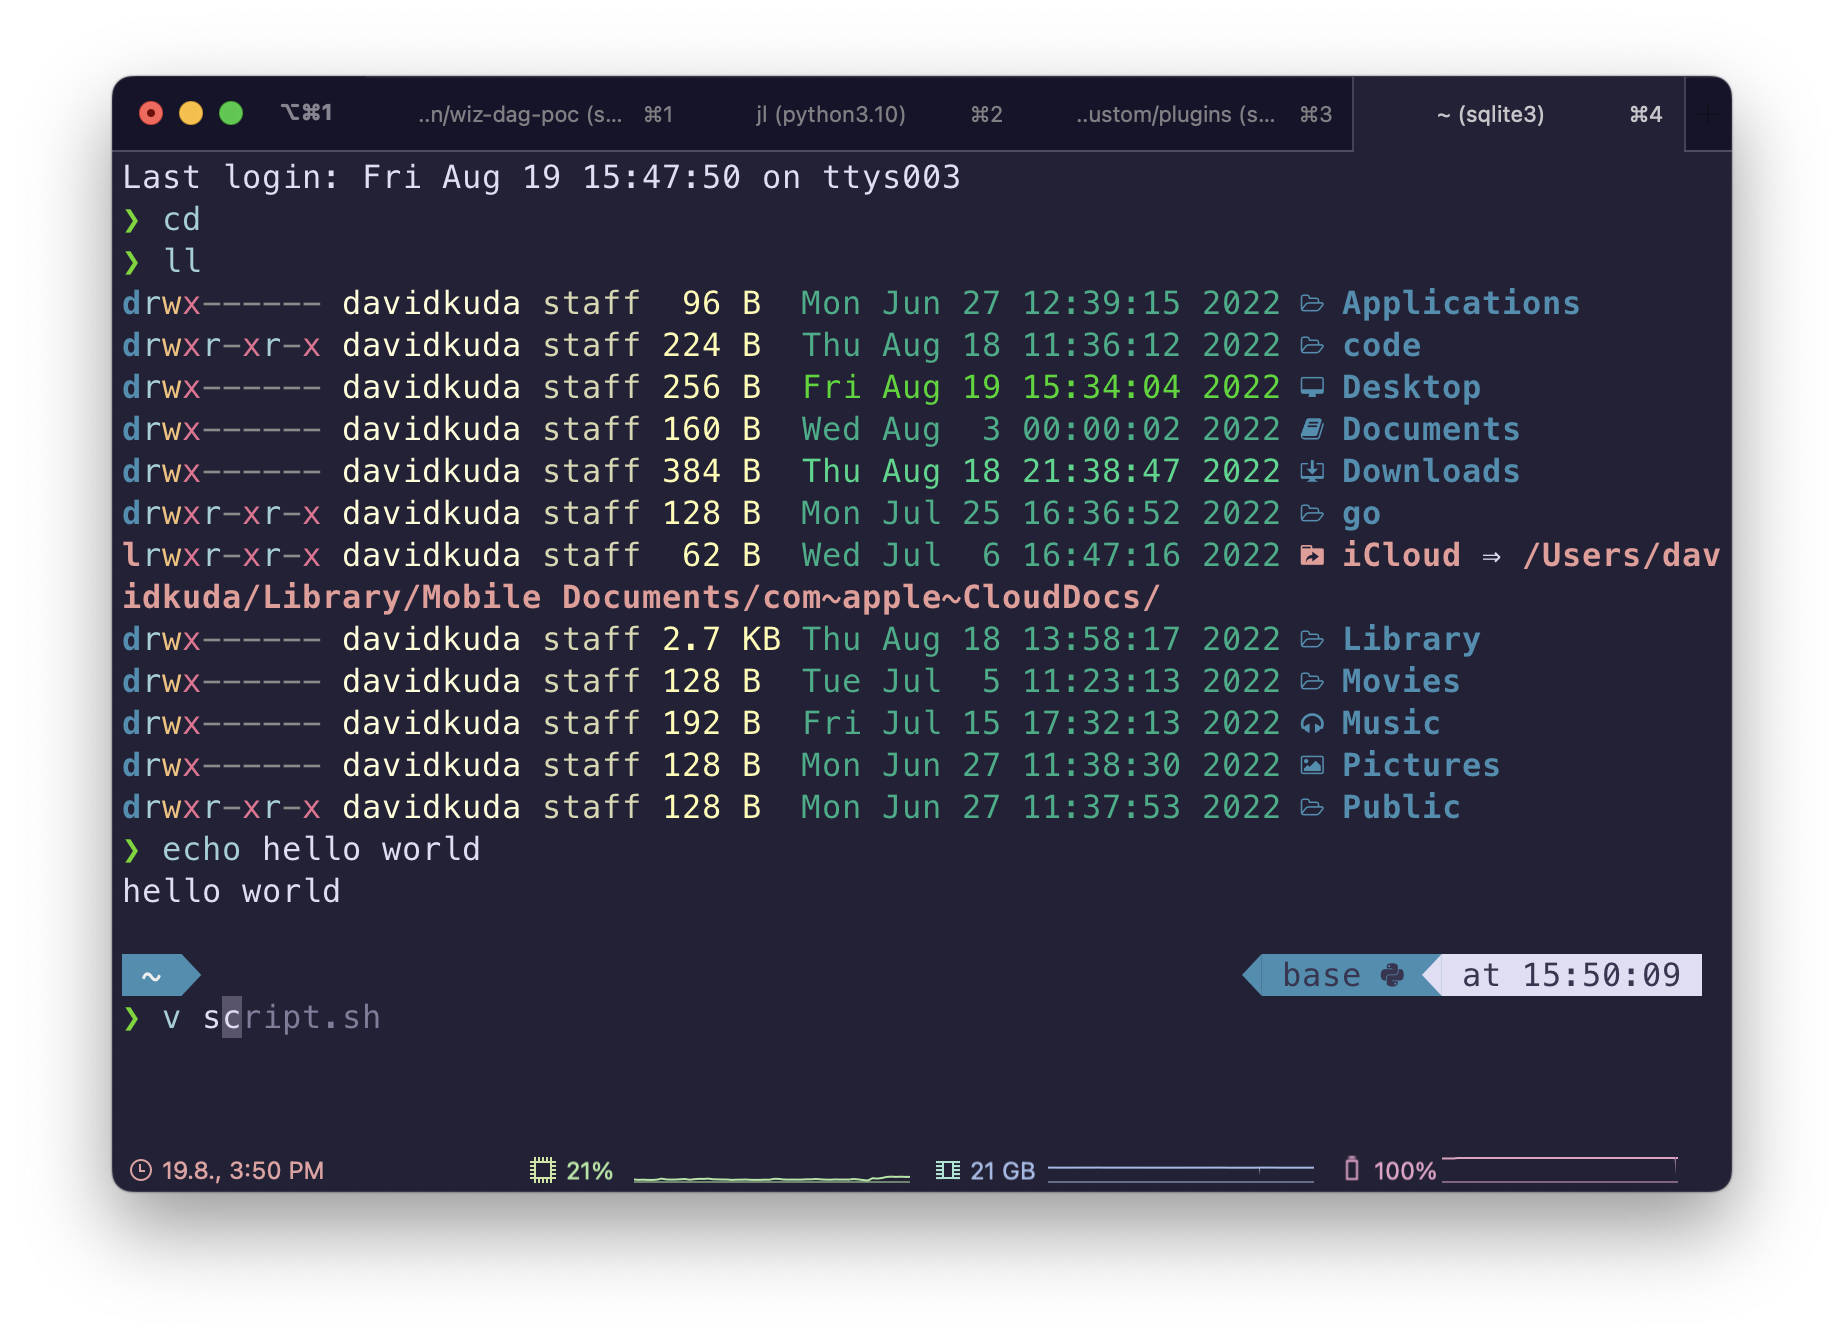Click the Last login line text
Screen dimensions: 1844x1340
(x=541, y=177)
